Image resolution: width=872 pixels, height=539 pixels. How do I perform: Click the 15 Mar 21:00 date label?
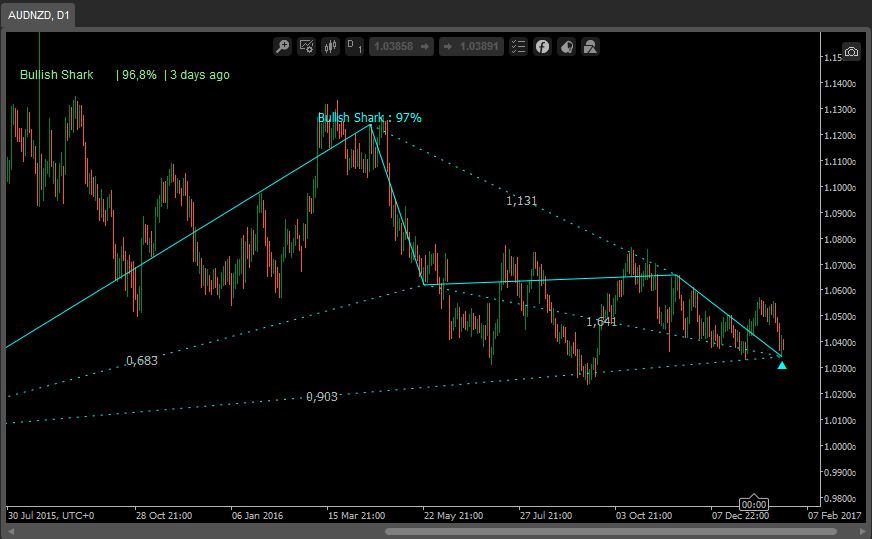coord(356,516)
